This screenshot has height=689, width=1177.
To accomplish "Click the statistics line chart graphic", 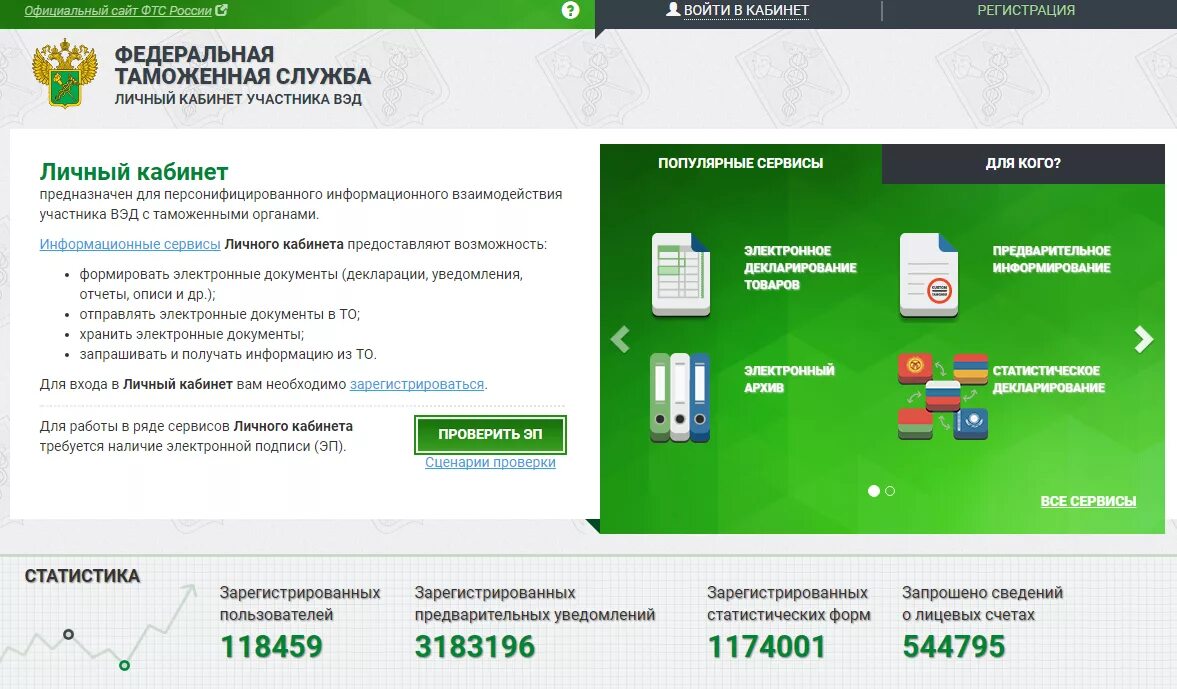I will coord(98,629).
